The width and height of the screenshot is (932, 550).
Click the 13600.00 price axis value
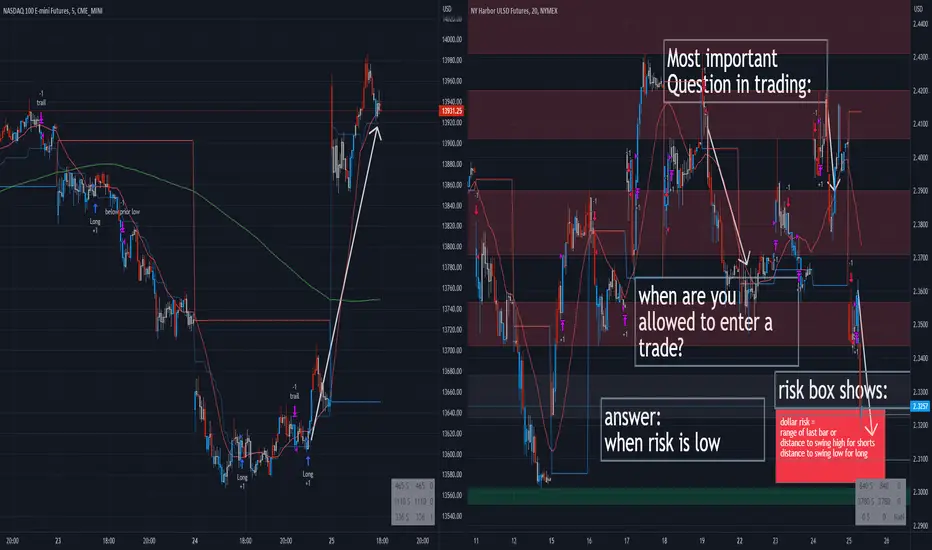(452, 454)
